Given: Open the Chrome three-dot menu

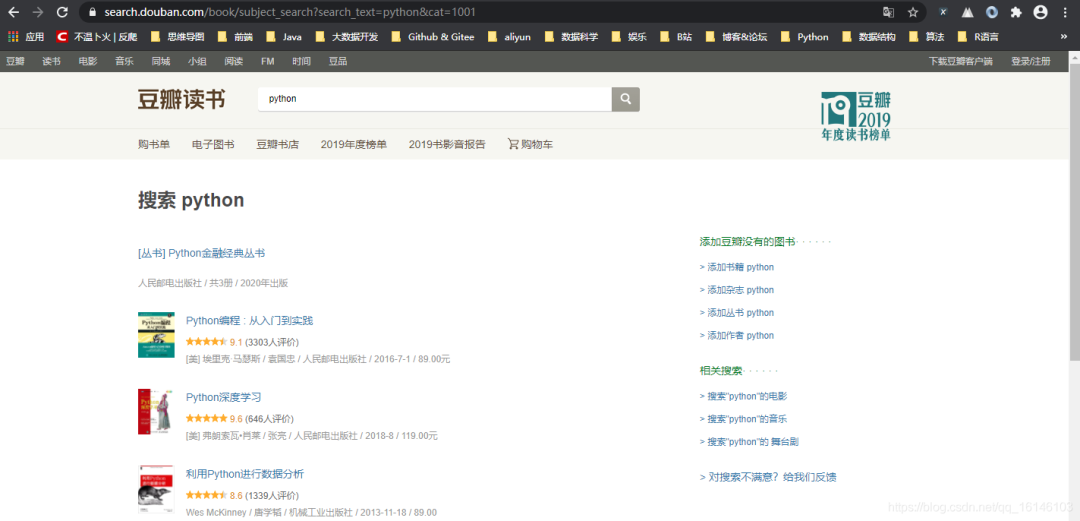Looking at the screenshot, I should click(1065, 12).
